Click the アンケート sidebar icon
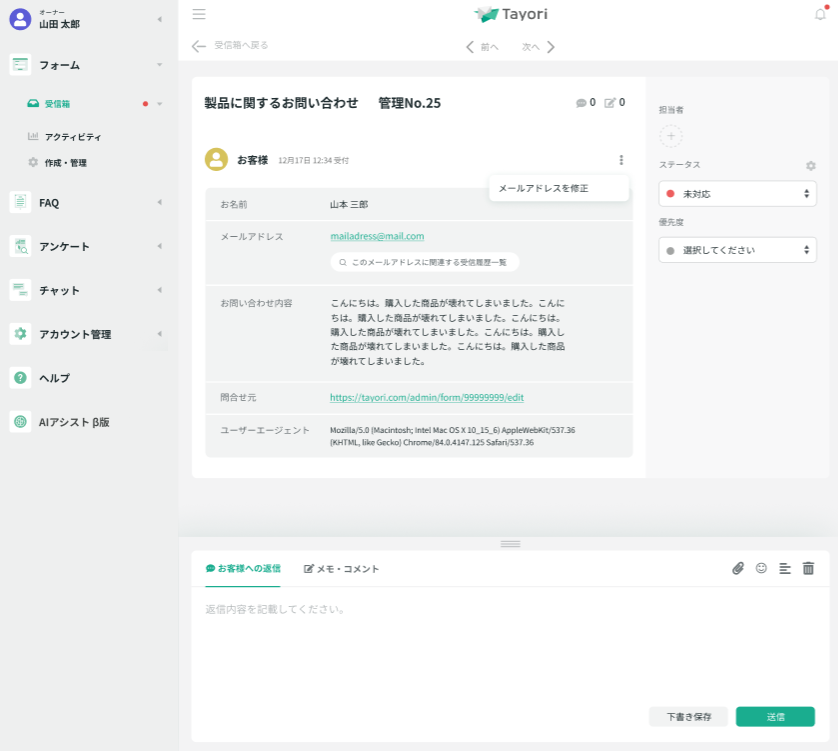 tap(20, 246)
